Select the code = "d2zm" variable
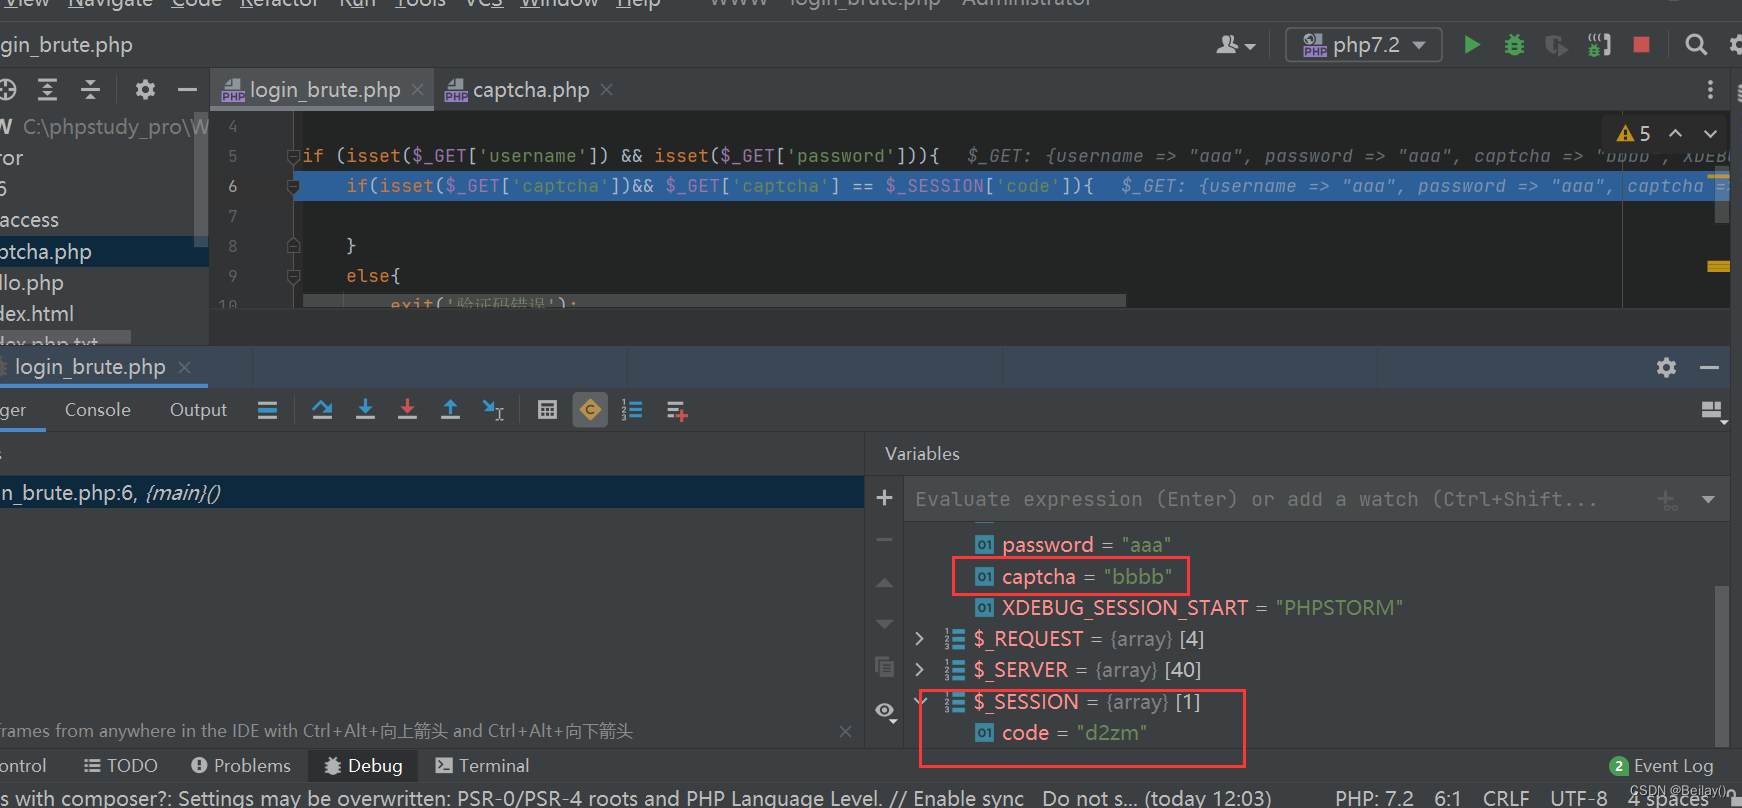 pos(1061,733)
